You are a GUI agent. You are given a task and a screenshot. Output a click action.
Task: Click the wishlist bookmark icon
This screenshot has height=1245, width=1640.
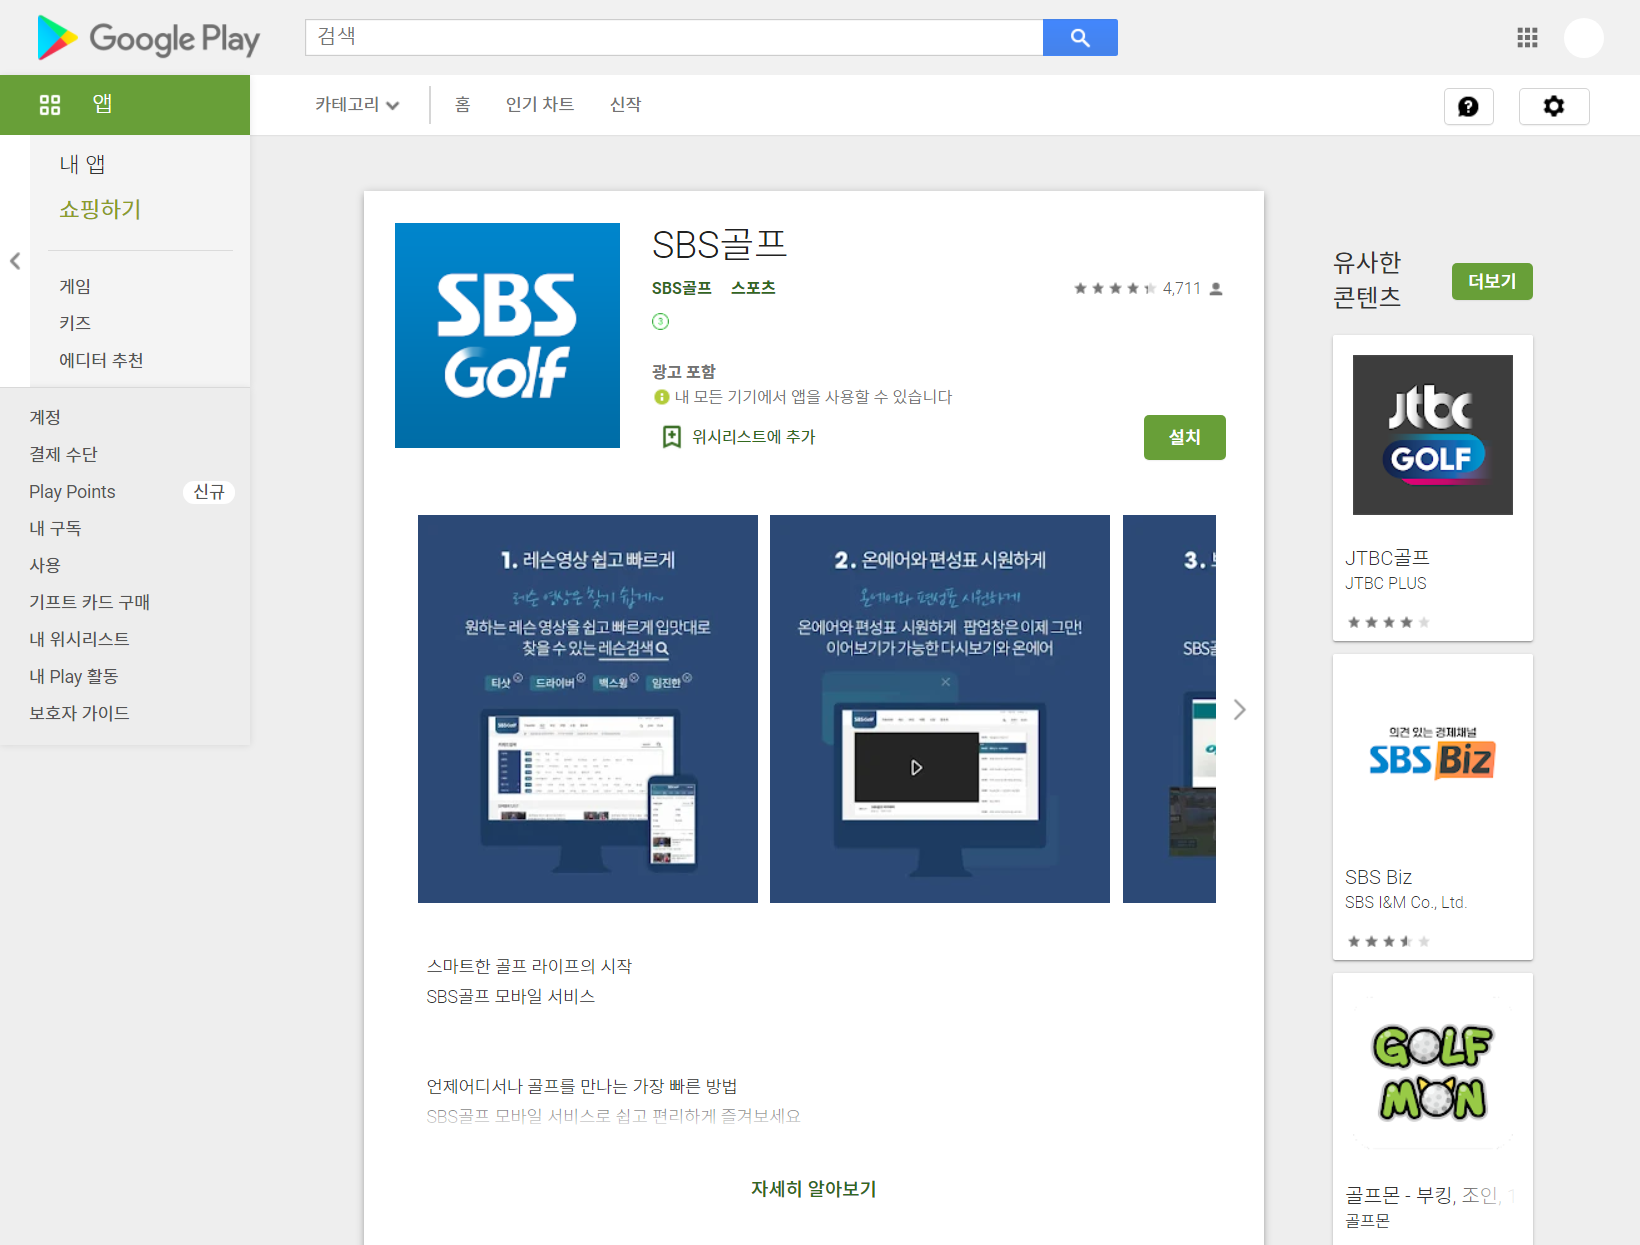point(672,437)
